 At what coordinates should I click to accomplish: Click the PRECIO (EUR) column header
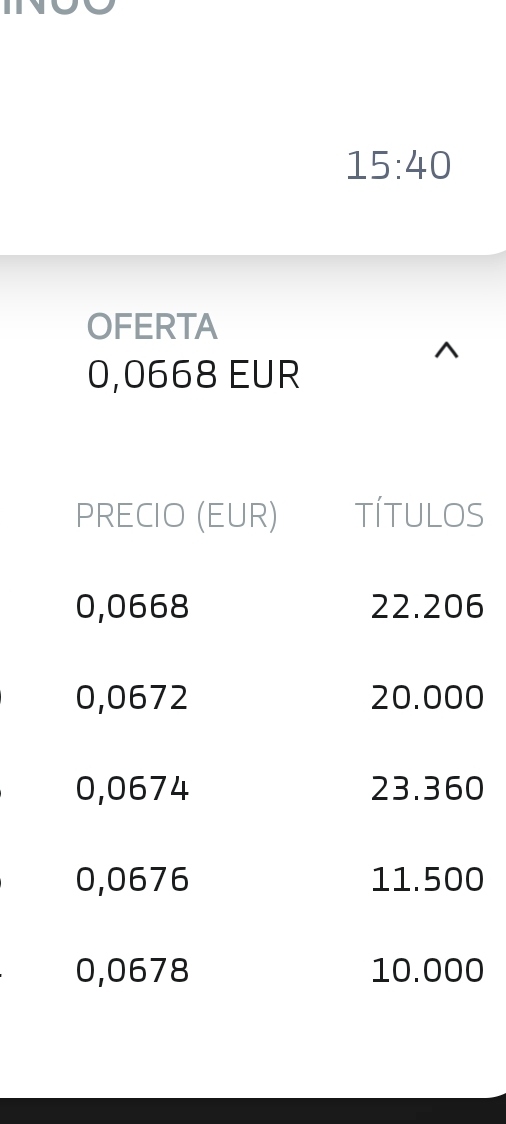point(176,515)
